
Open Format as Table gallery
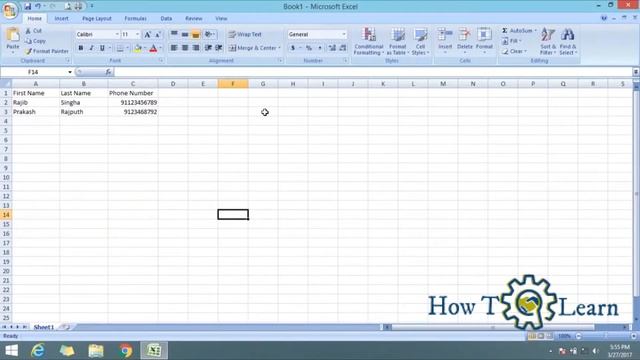coord(397,42)
